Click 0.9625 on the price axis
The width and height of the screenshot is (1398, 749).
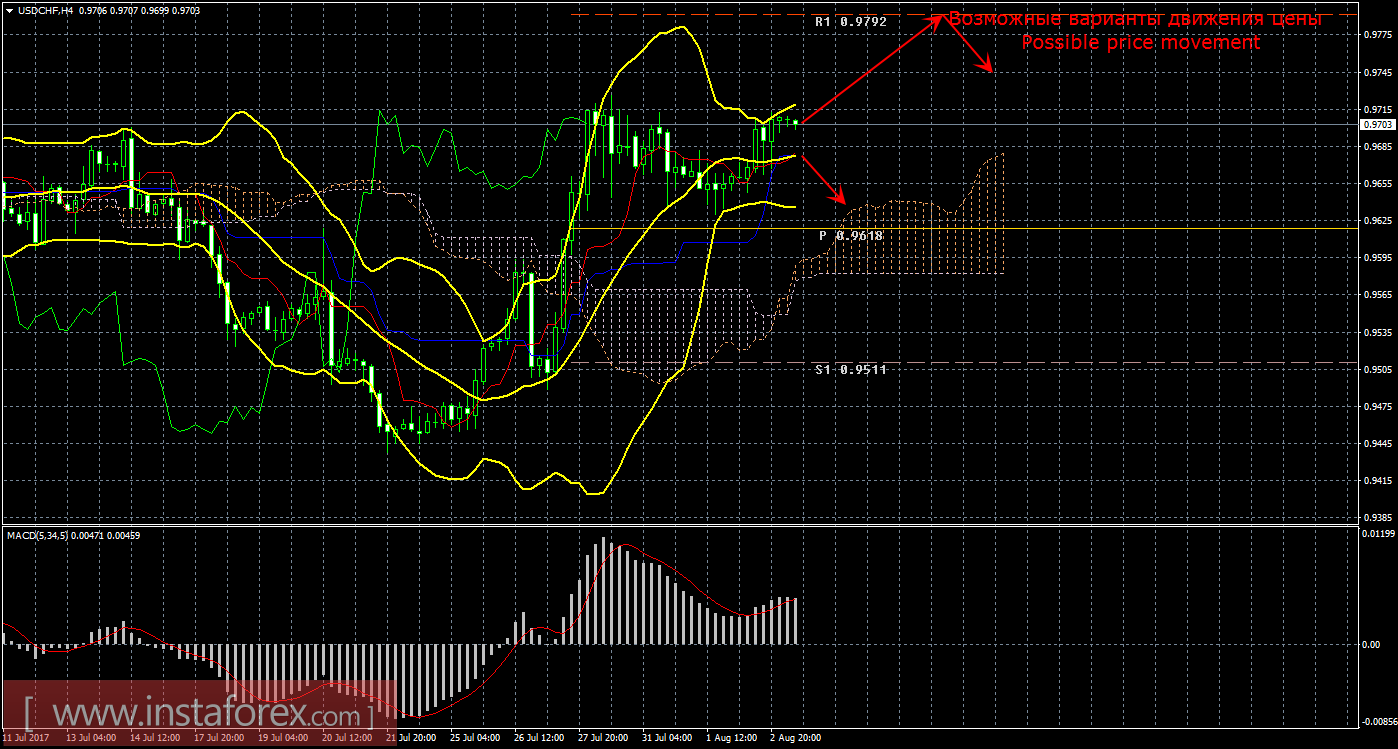(1378, 221)
